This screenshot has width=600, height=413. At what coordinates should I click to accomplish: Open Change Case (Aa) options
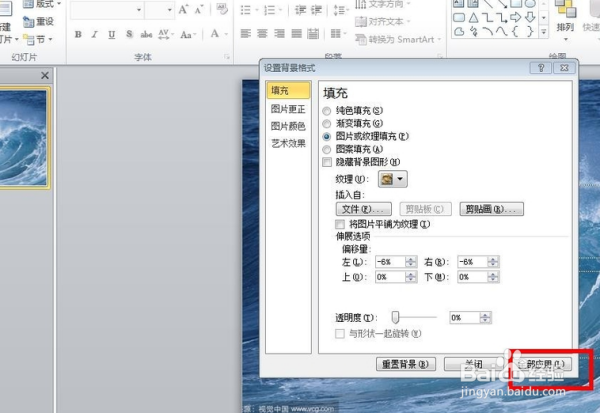(x=188, y=34)
